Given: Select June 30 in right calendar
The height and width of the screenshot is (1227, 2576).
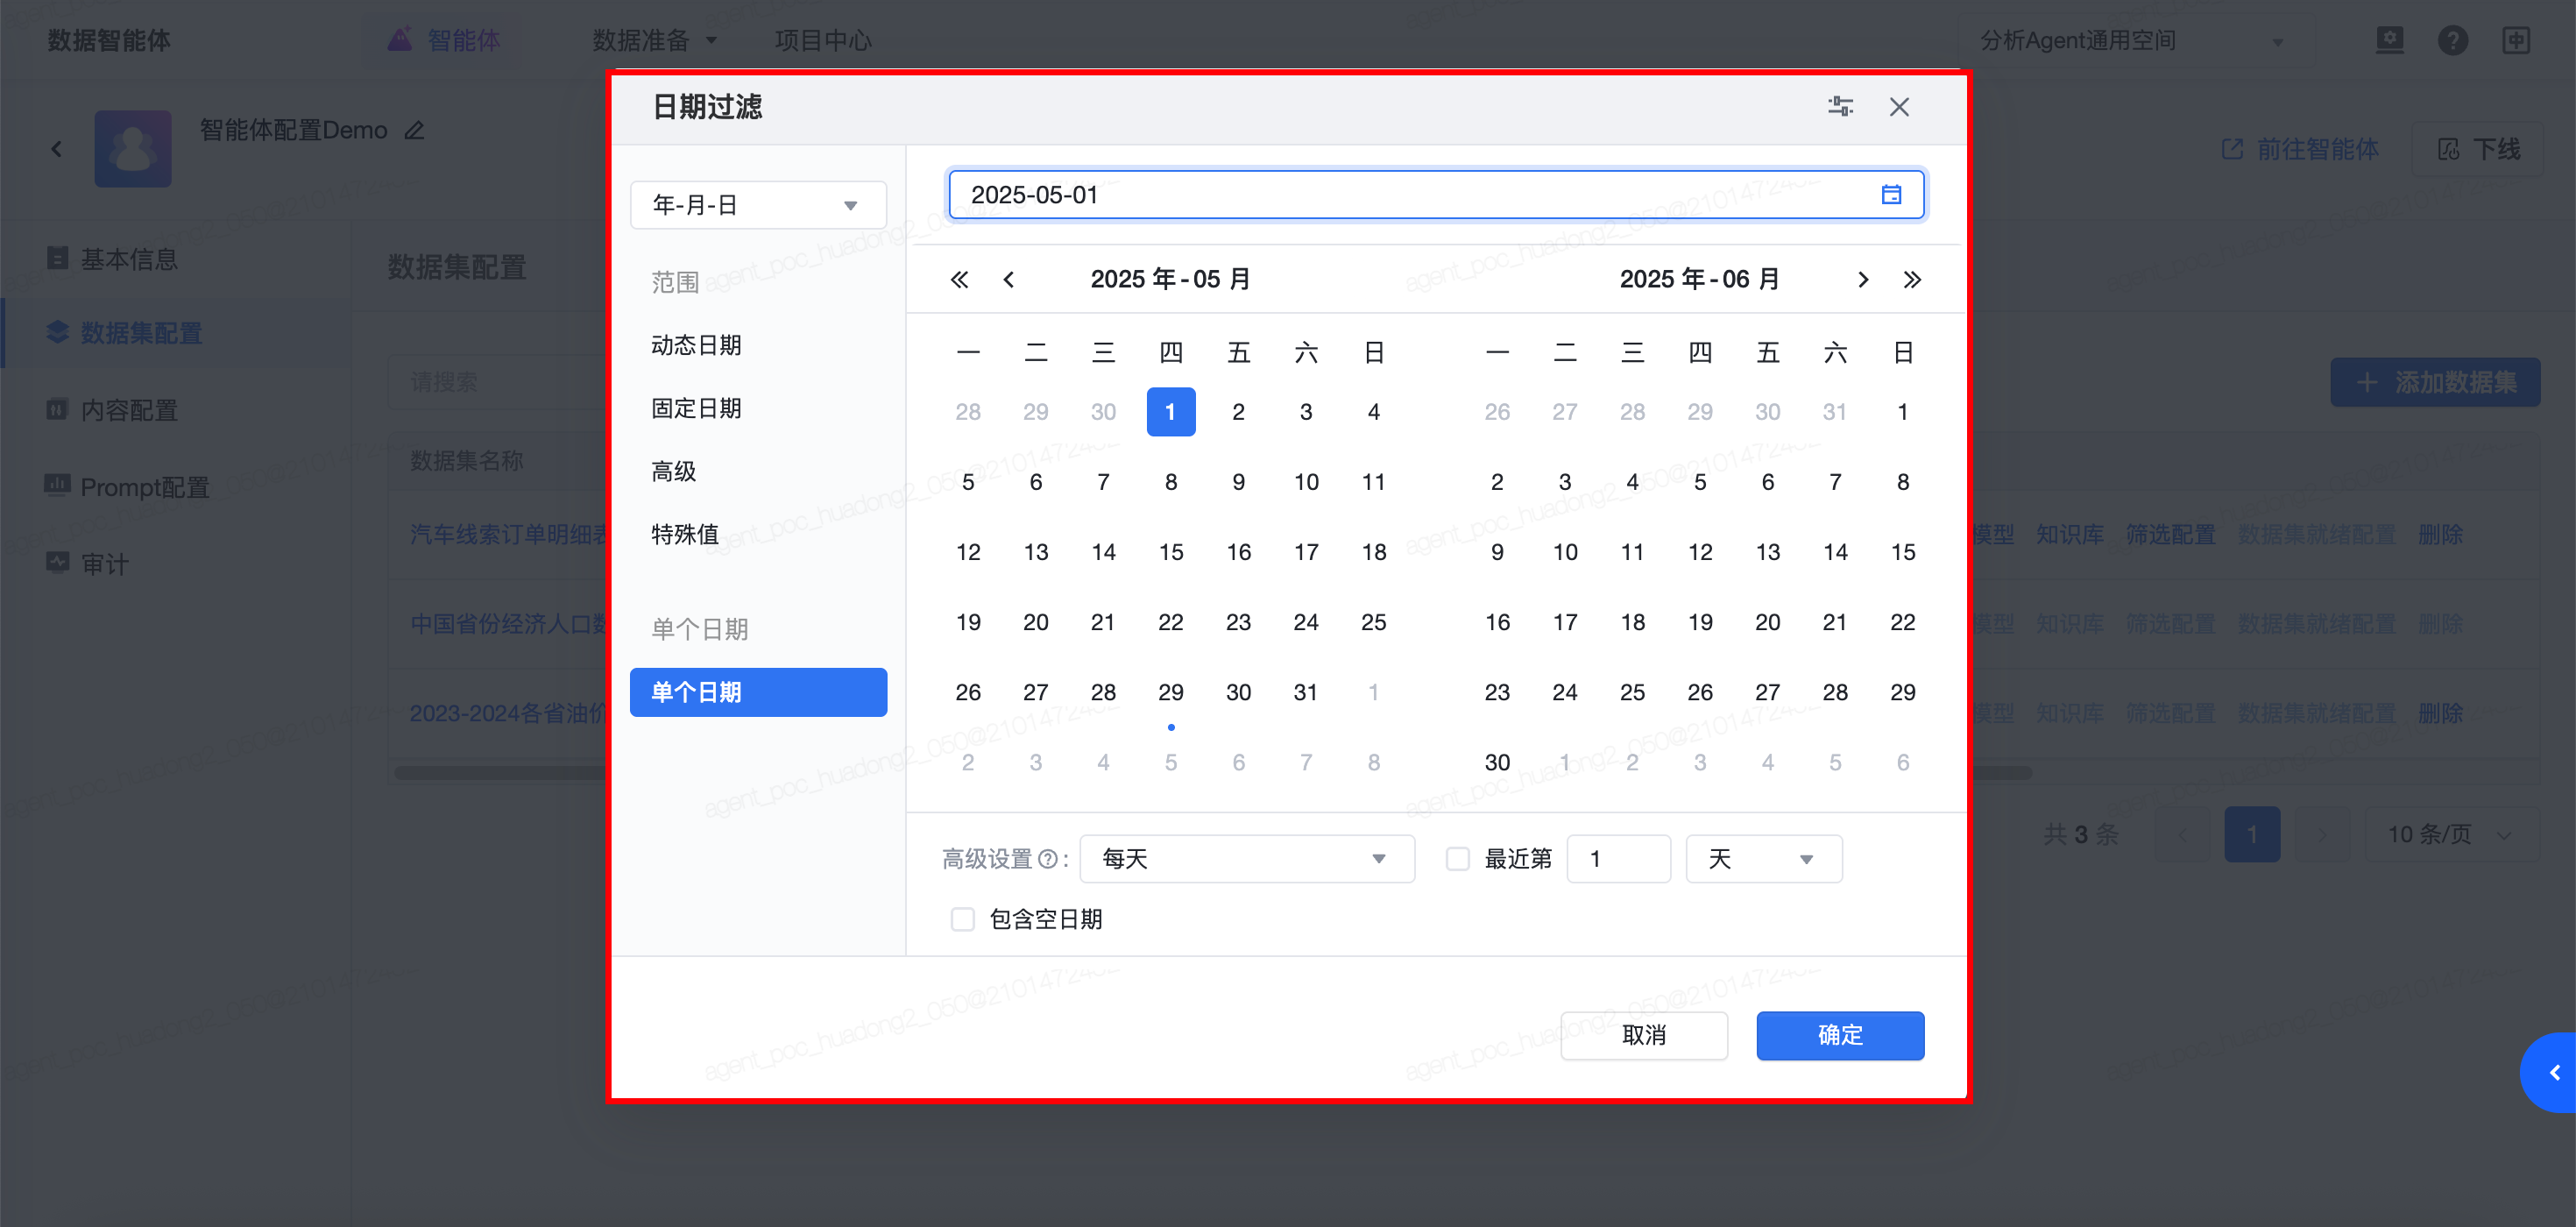Looking at the screenshot, I should pyautogui.click(x=1497, y=763).
